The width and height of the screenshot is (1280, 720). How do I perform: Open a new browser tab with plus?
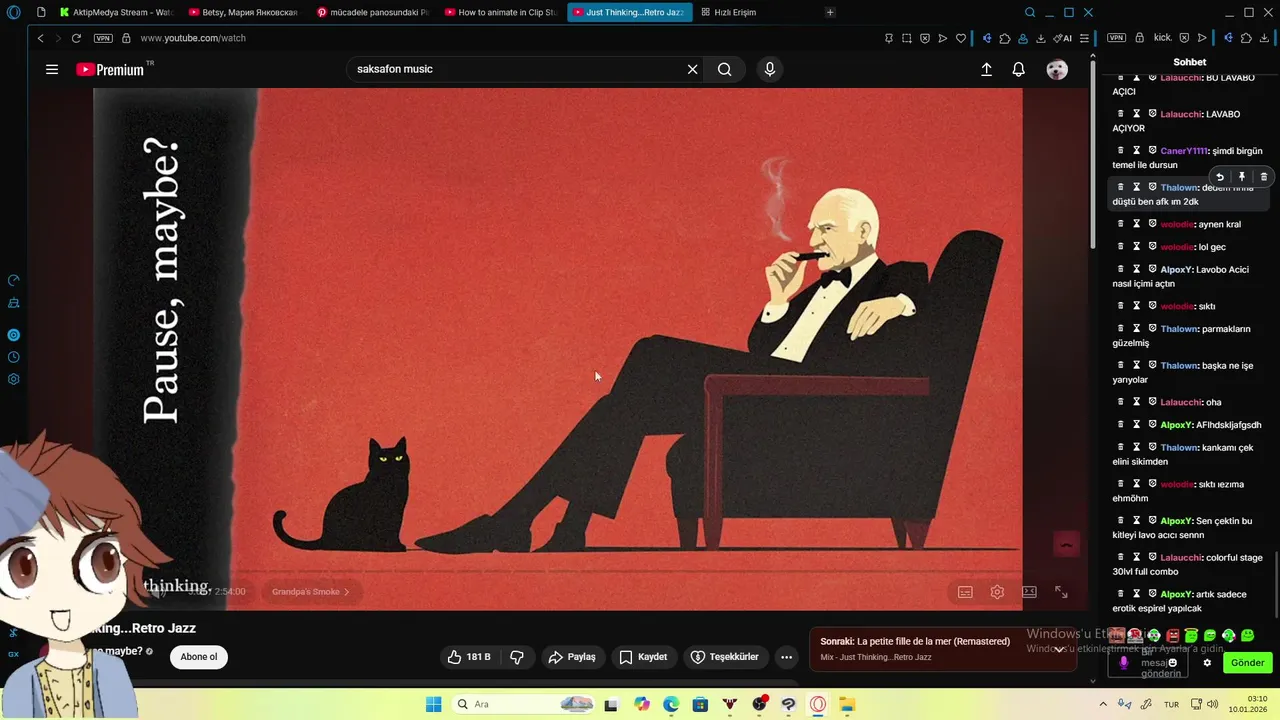pyautogui.click(x=830, y=12)
